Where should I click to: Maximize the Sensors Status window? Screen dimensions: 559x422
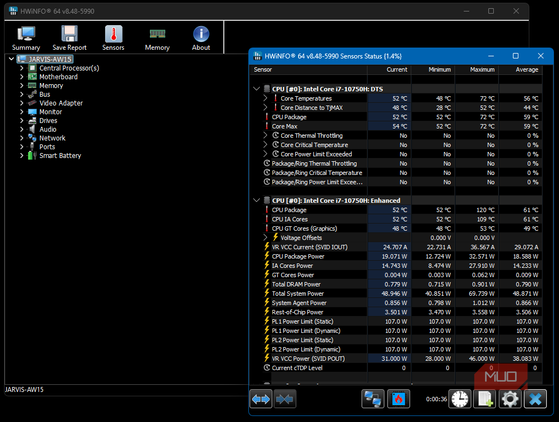516,56
